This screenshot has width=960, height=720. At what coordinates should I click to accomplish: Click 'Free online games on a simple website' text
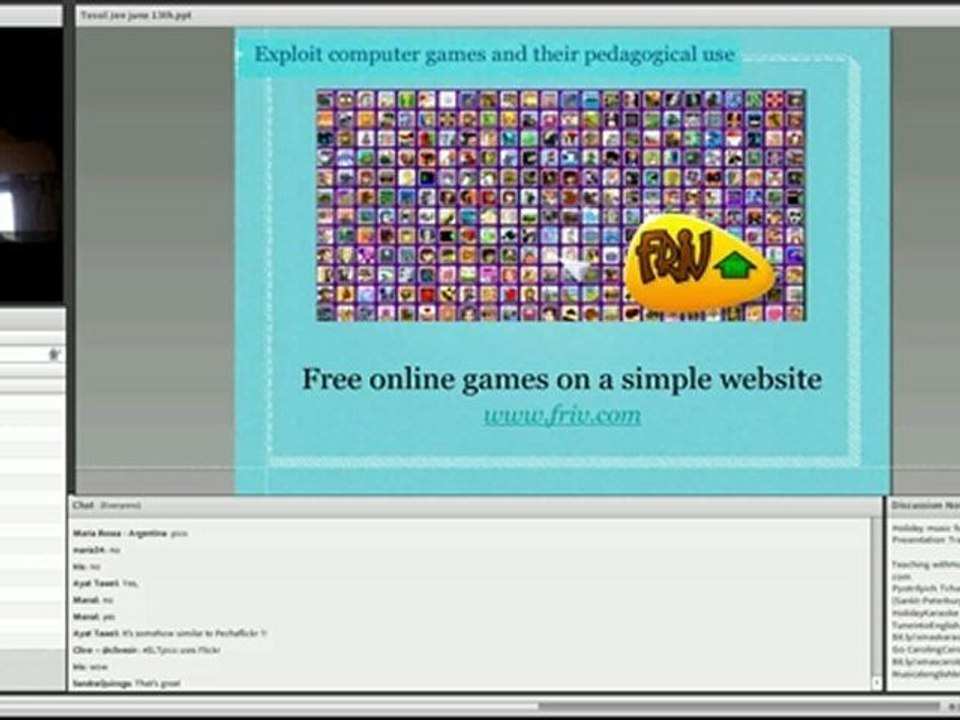(x=561, y=380)
